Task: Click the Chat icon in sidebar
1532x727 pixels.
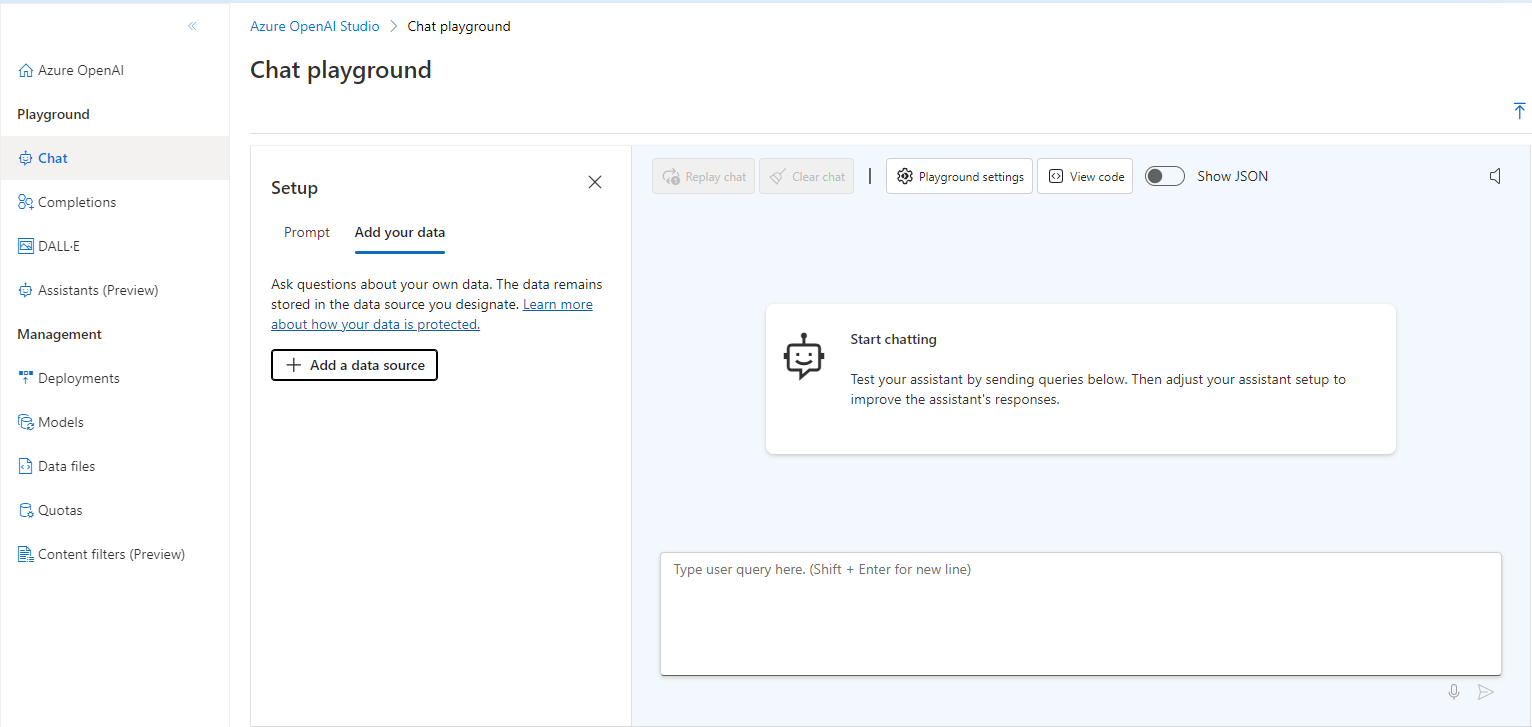Action: coord(26,158)
